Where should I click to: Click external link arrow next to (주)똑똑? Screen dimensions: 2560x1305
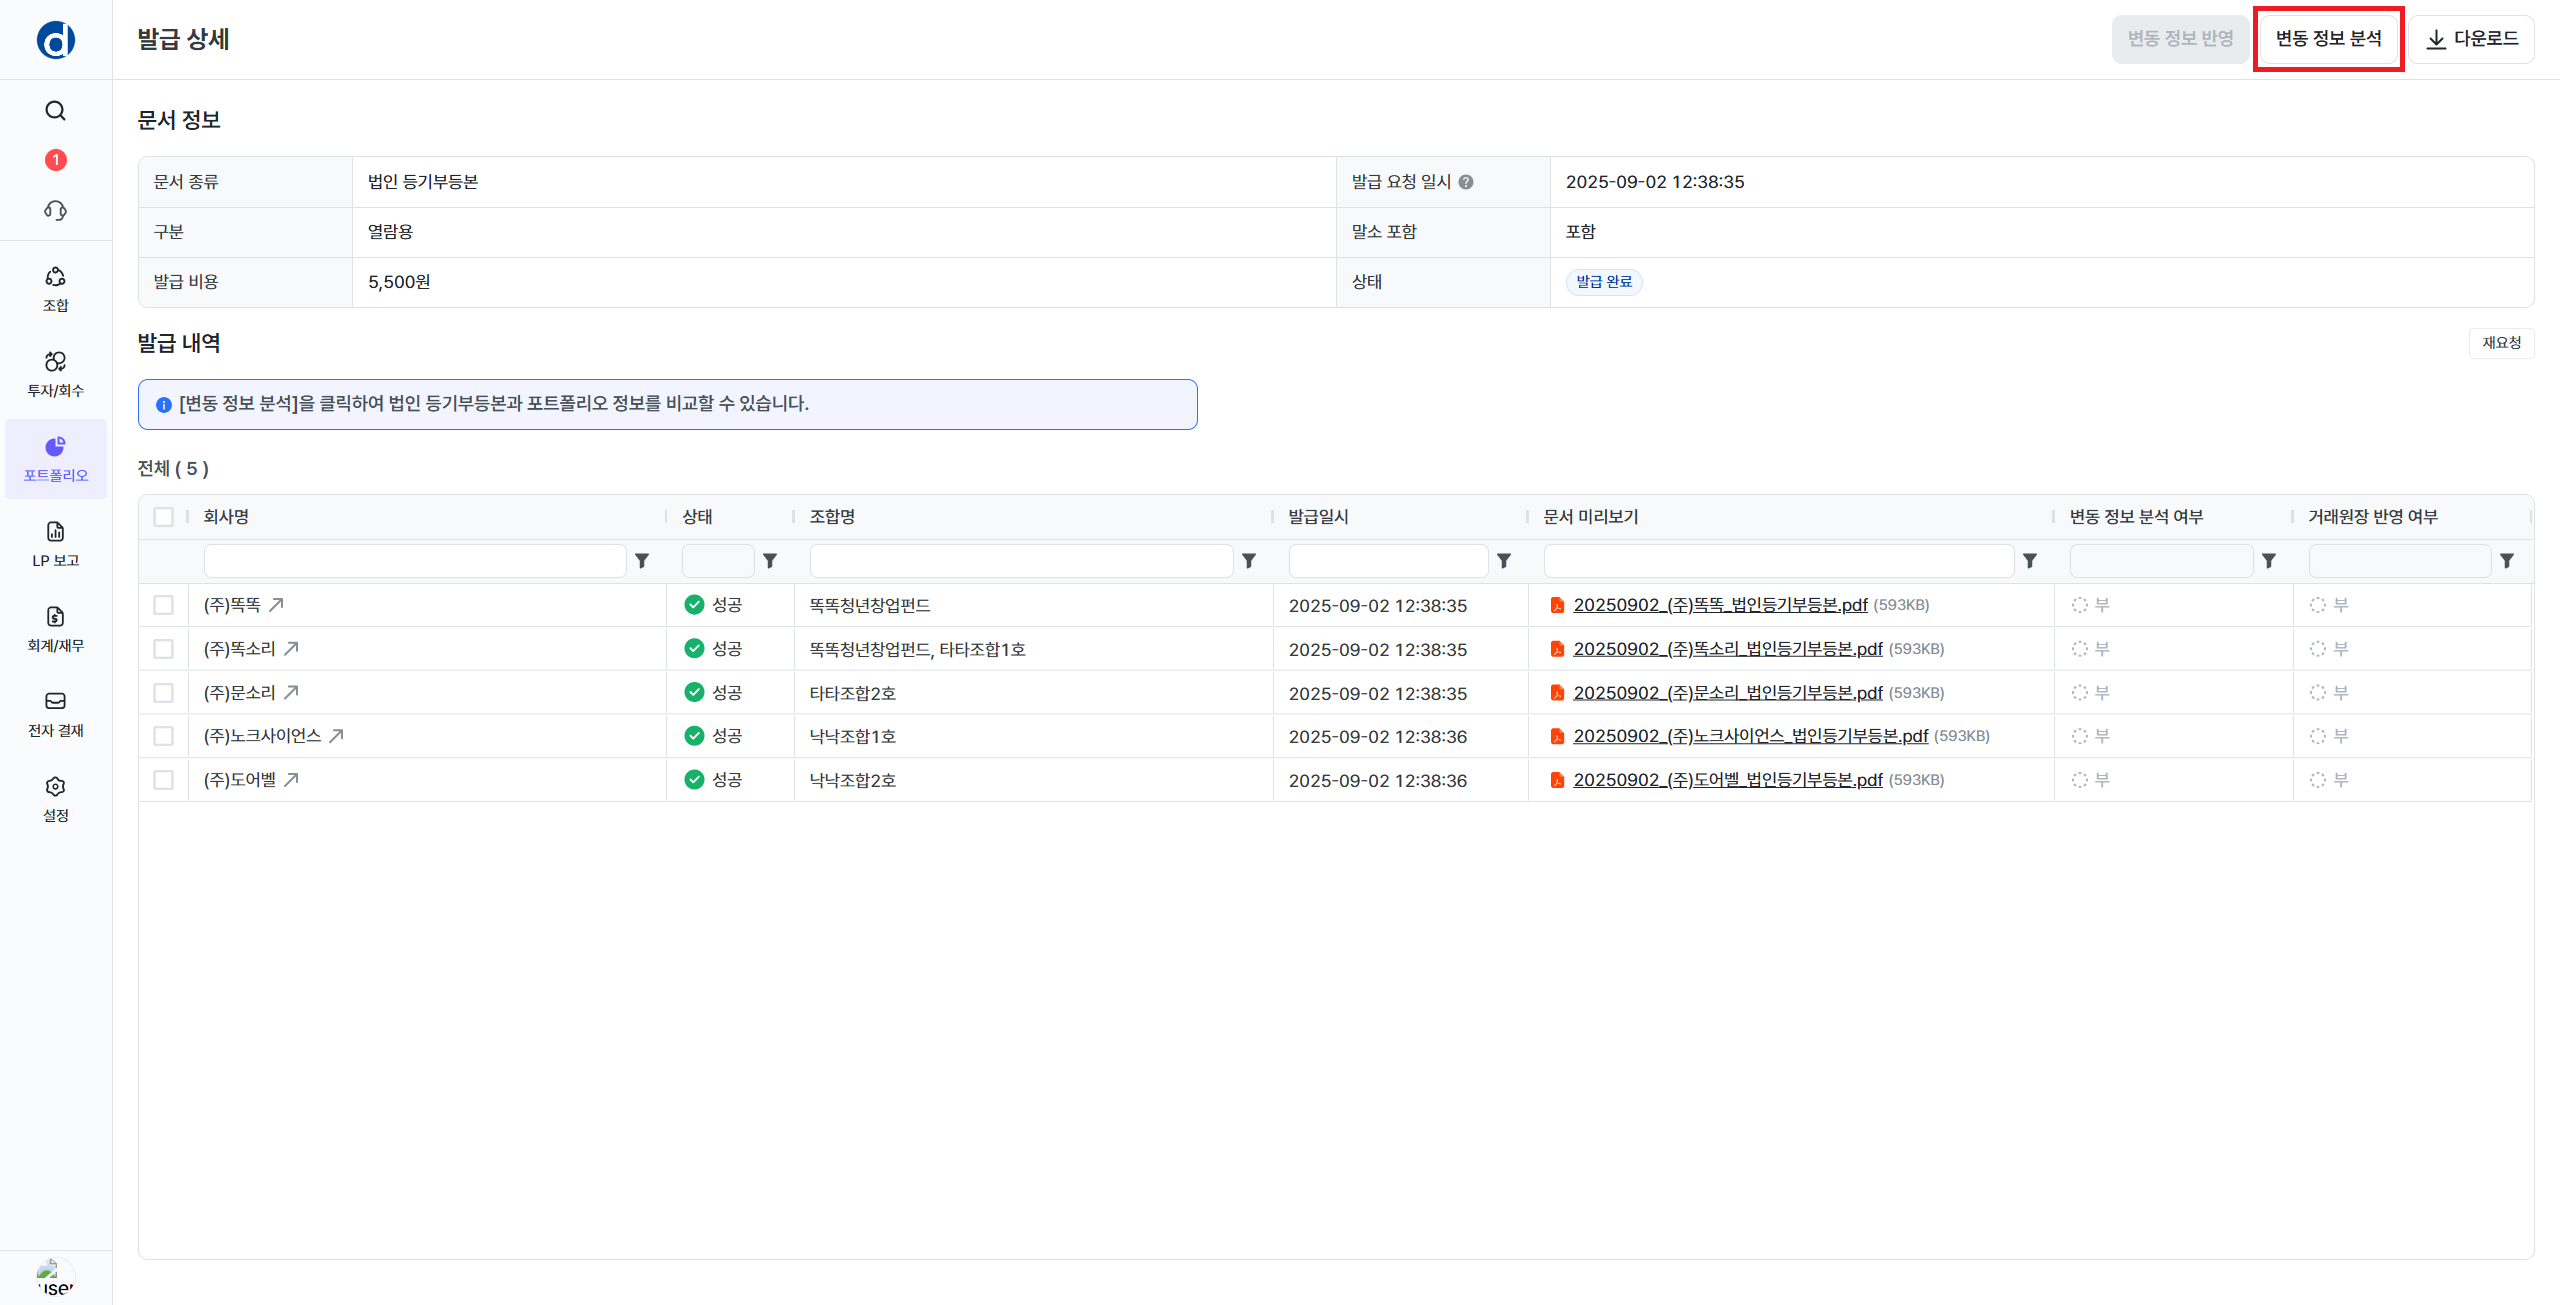pyautogui.click(x=277, y=605)
